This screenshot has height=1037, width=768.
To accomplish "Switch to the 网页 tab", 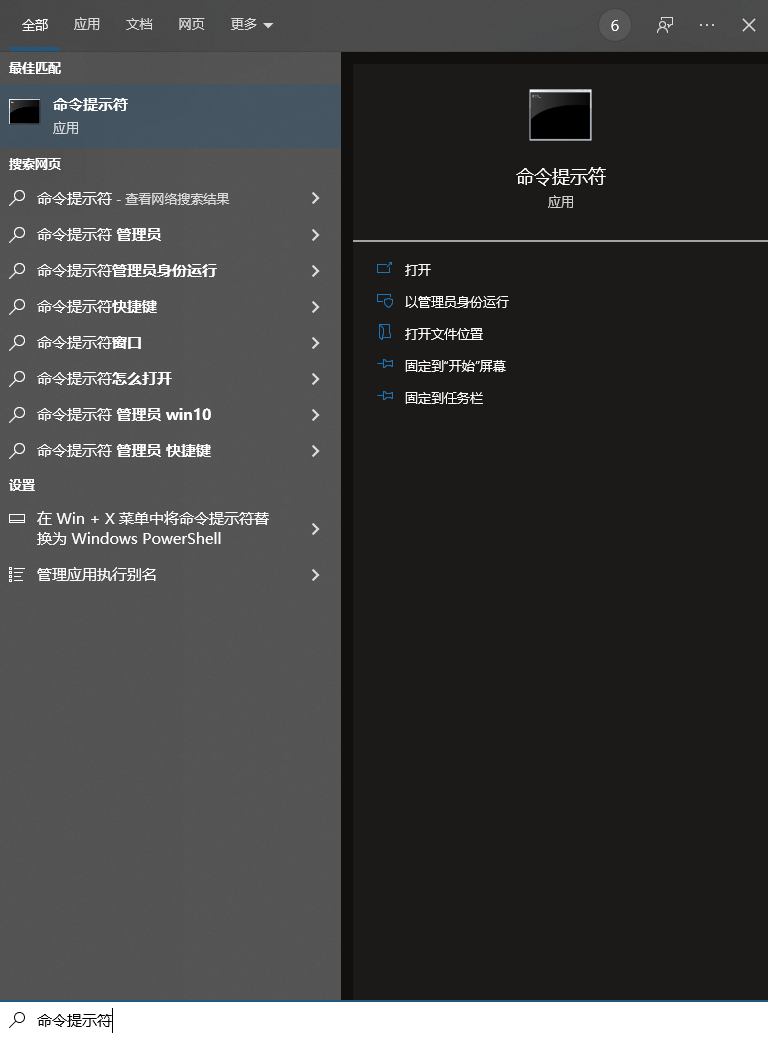I will (x=191, y=24).
